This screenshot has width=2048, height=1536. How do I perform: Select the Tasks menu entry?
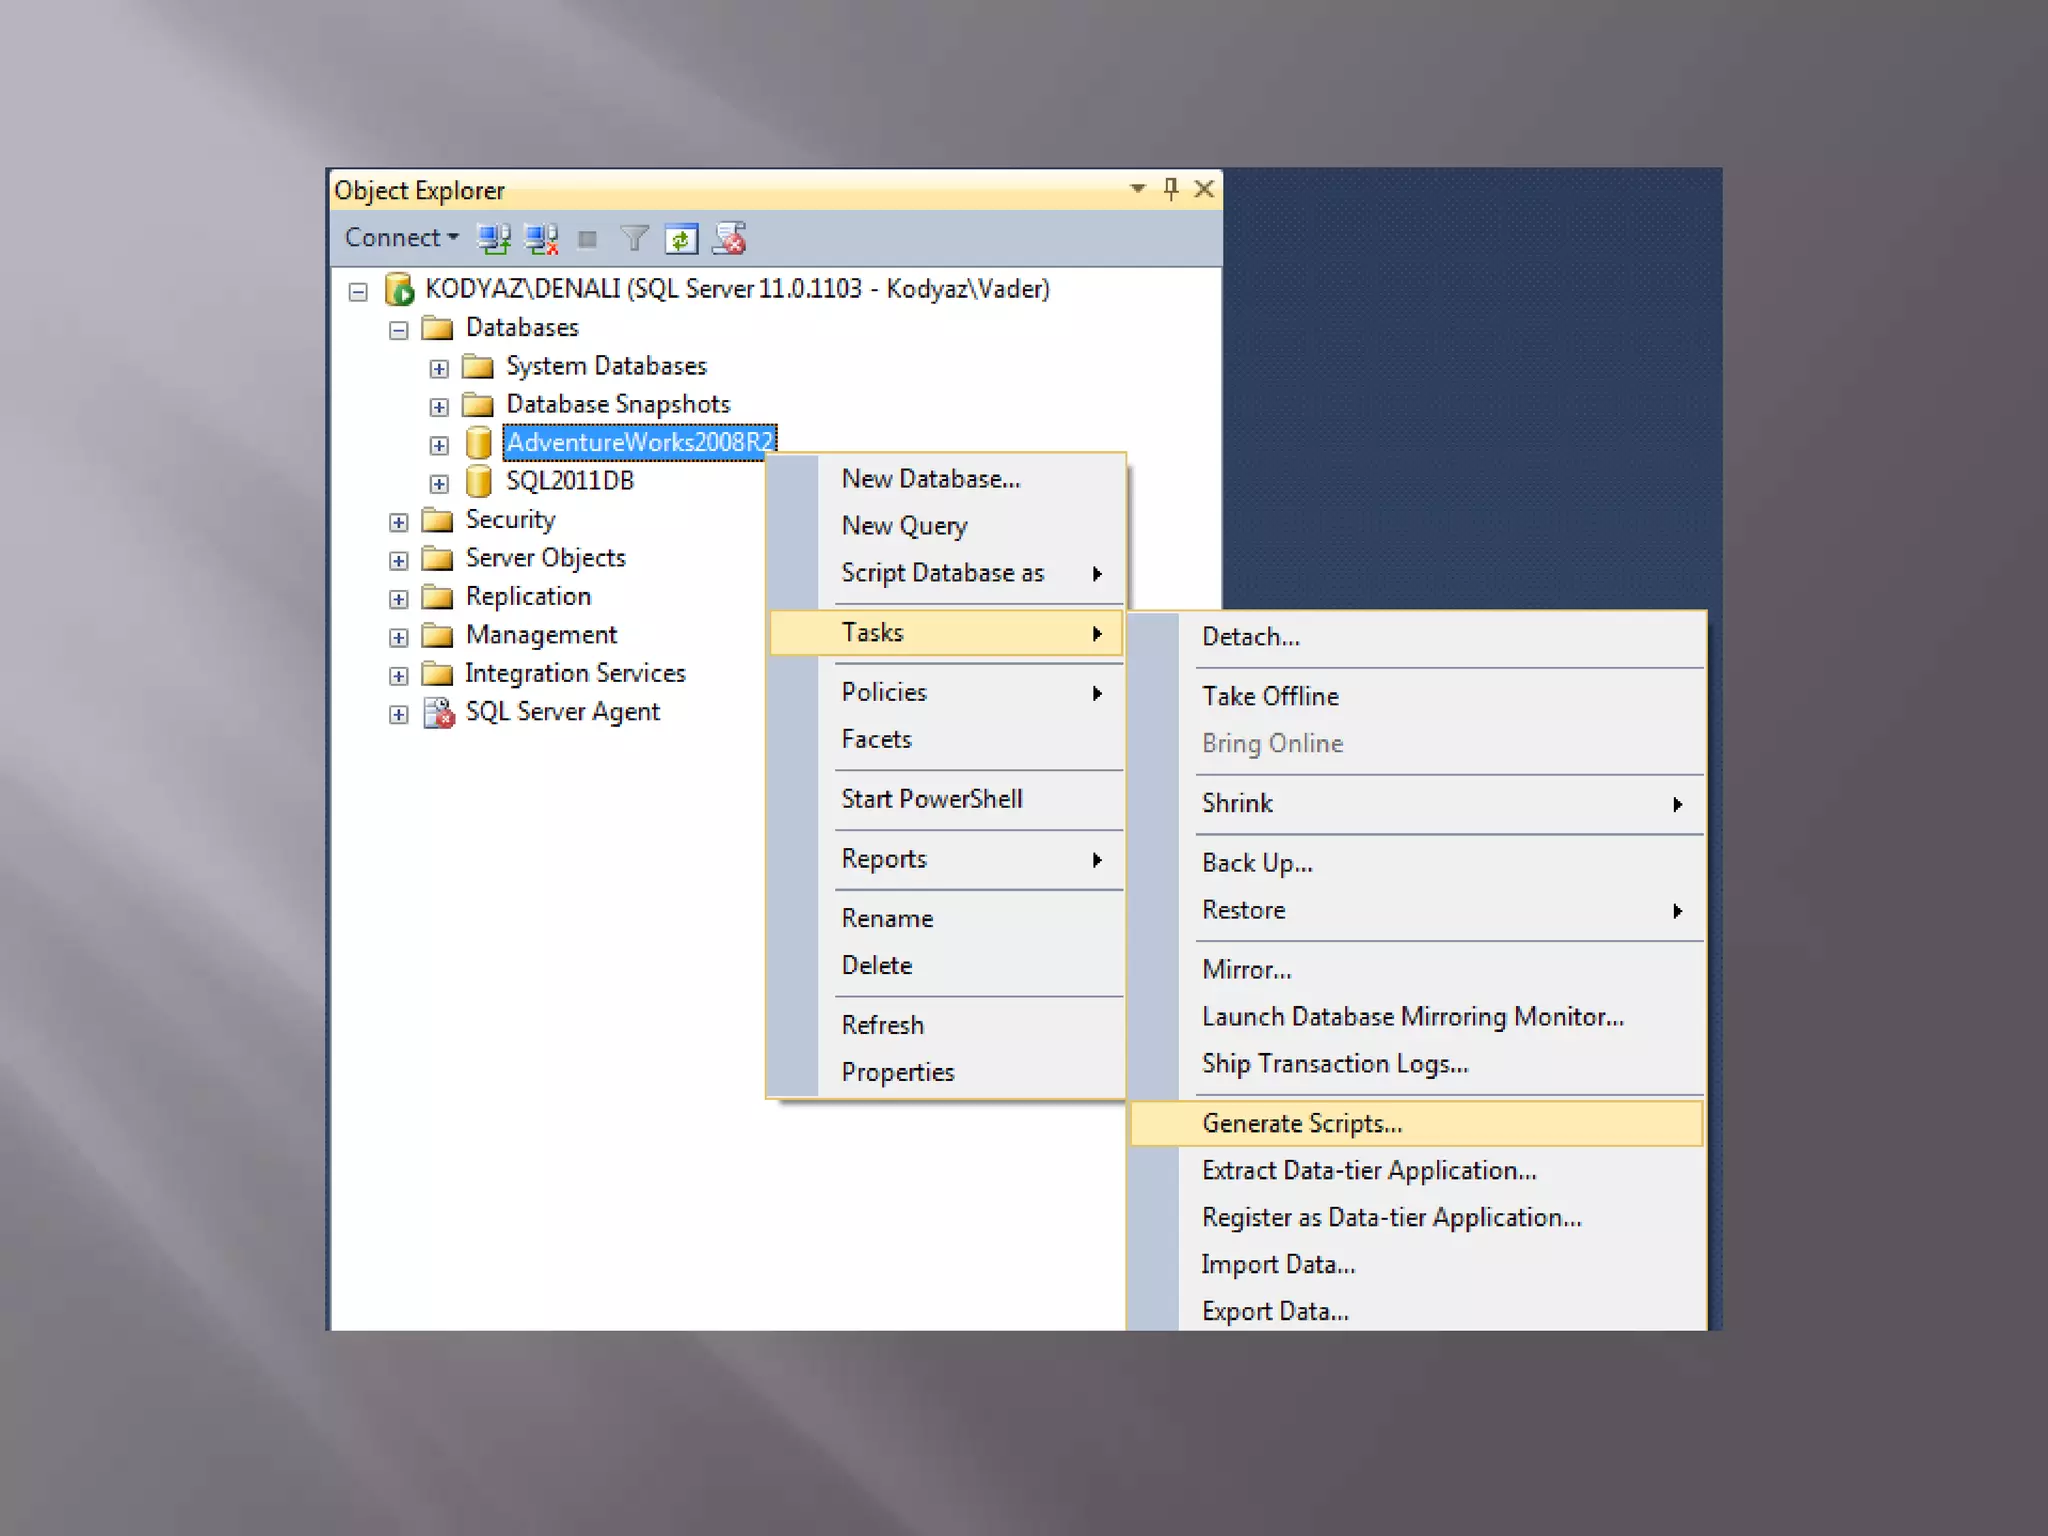click(x=945, y=633)
